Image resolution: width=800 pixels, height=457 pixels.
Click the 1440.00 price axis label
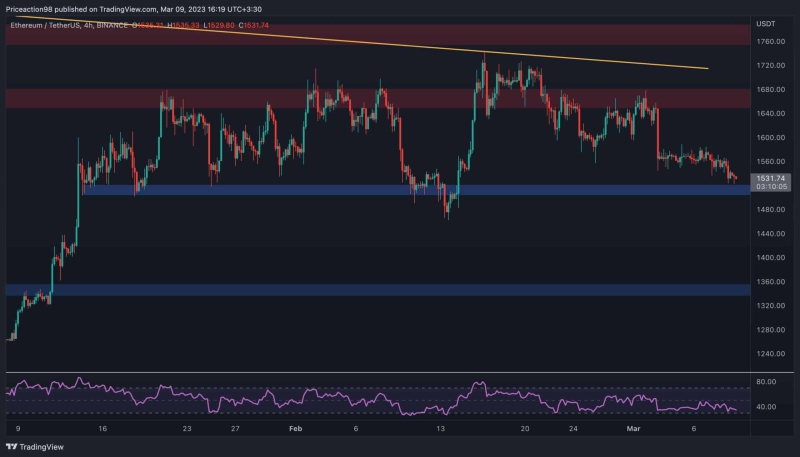[x=770, y=233]
